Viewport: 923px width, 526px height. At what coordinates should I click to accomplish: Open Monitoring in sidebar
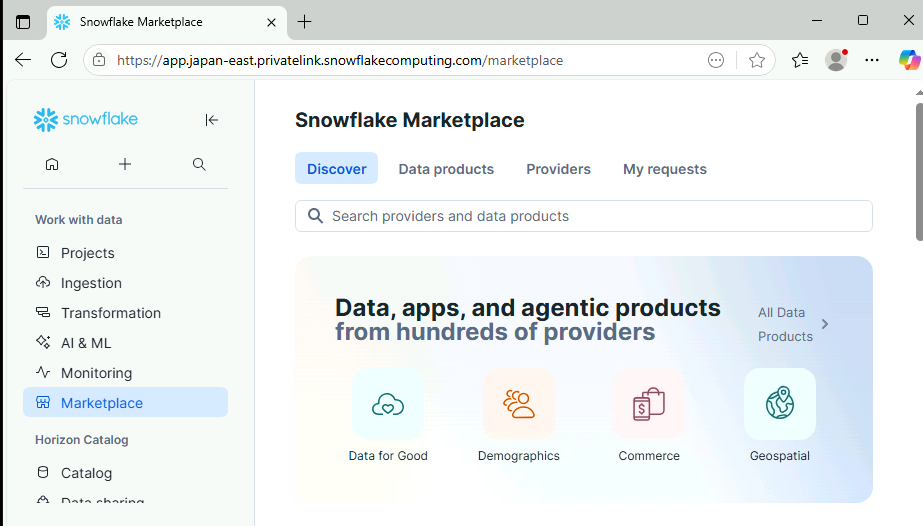[x=96, y=373]
